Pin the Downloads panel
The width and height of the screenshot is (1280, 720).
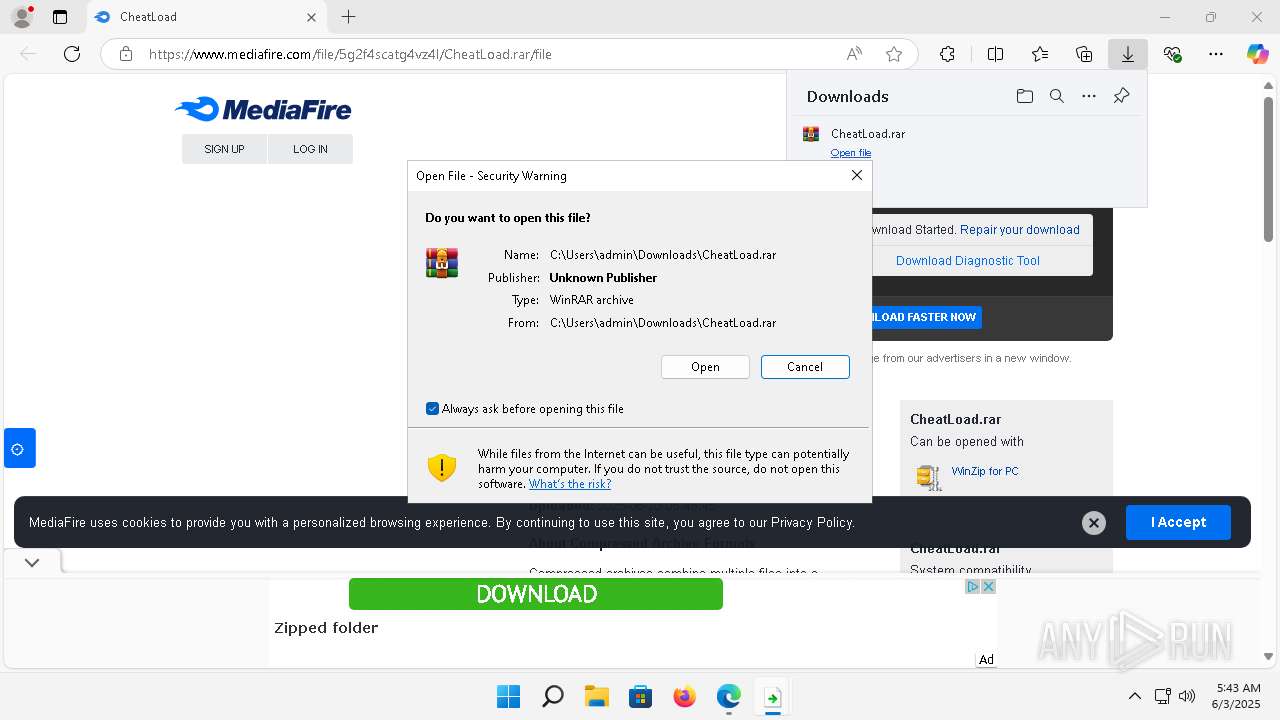click(x=1121, y=96)
